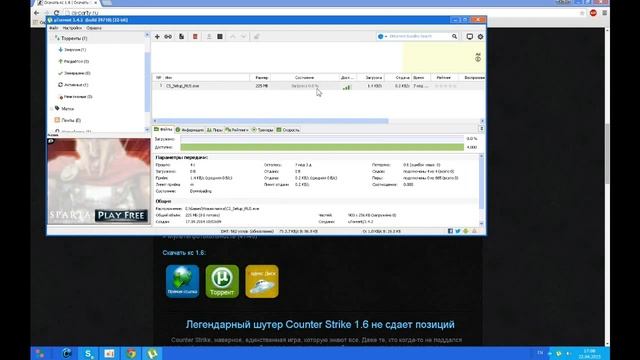Select Завершены (0) in sidebar
The image size is (640, 360).
(74, 73)
